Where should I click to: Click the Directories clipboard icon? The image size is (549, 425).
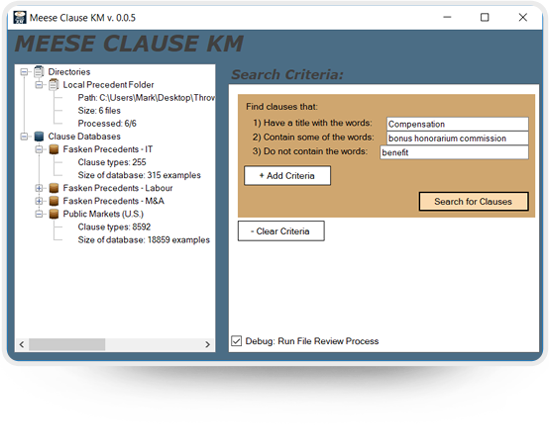pos(39,71)
